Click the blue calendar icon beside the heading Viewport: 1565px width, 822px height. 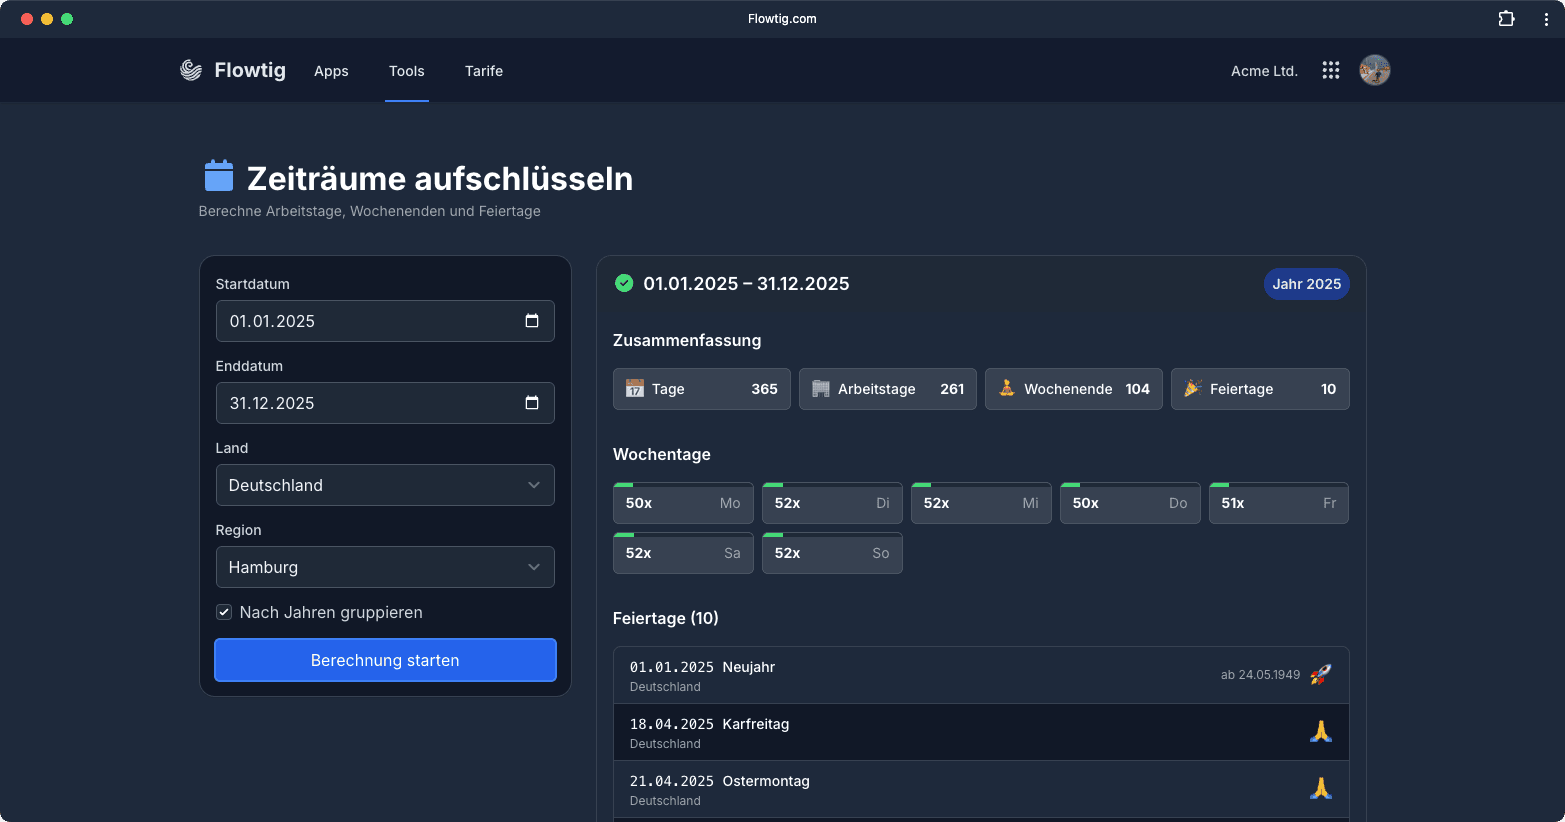219,176
